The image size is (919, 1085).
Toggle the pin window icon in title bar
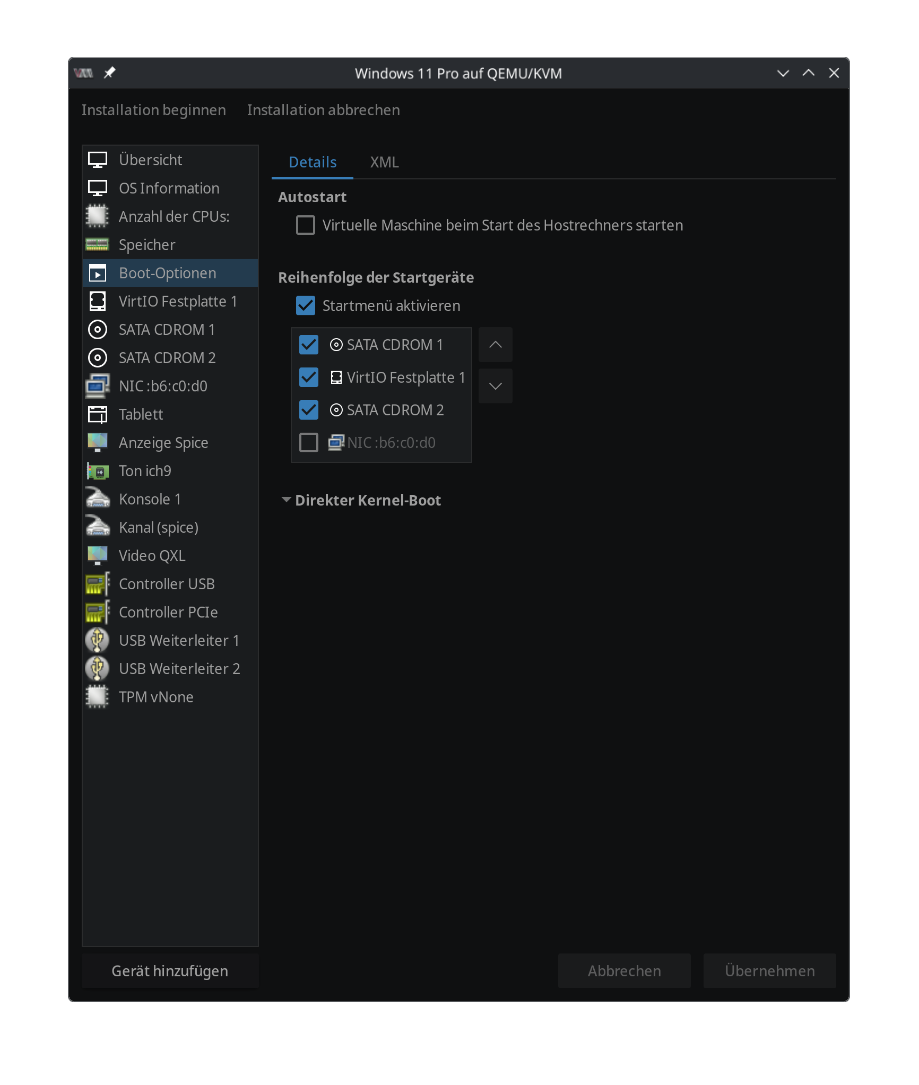(x=110, y=73)
